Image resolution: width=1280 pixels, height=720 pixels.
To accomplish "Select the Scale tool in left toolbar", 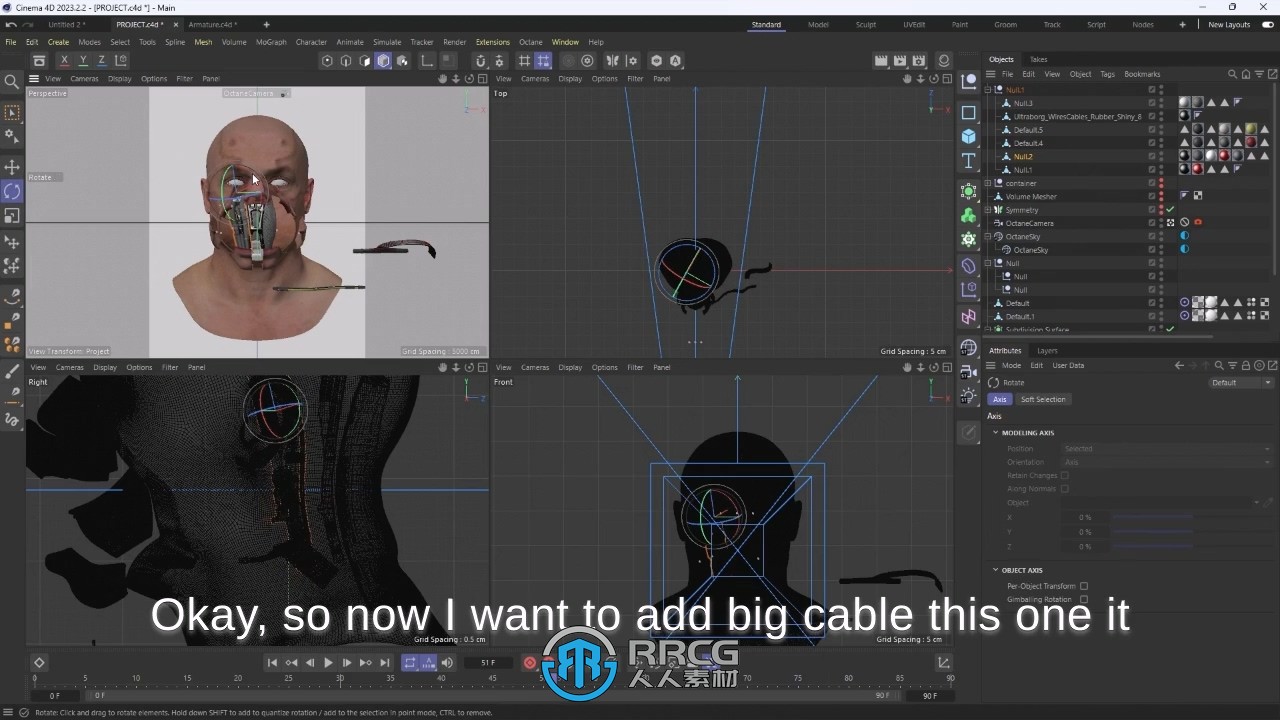I will (x=12, y=215).
